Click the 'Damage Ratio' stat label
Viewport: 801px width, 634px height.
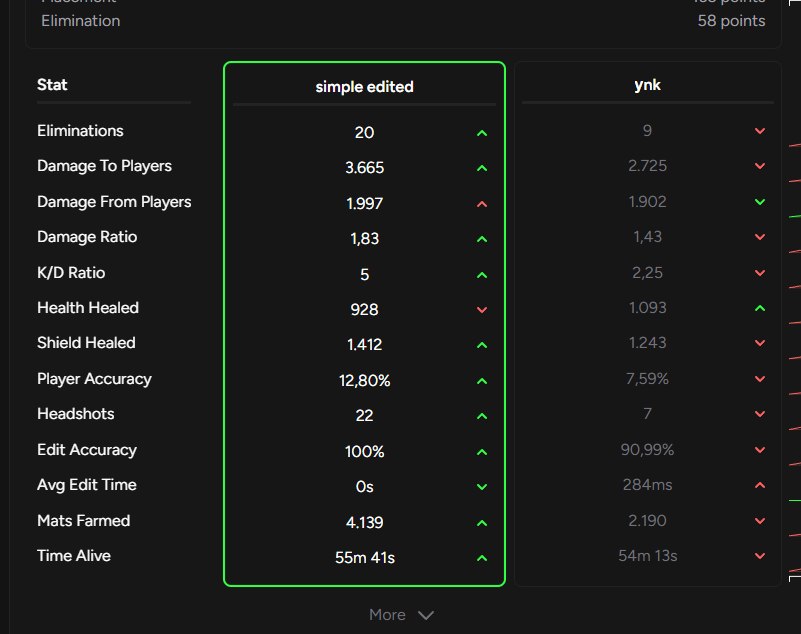[x=87, y=237]
